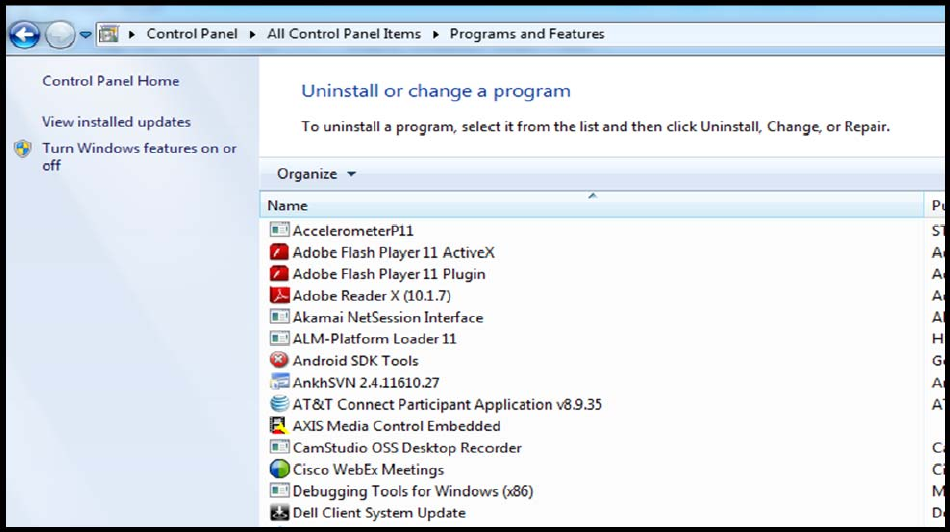
Task: Select ALM-Platform Loader 11 entry
Action: click(x=374, y=339)
